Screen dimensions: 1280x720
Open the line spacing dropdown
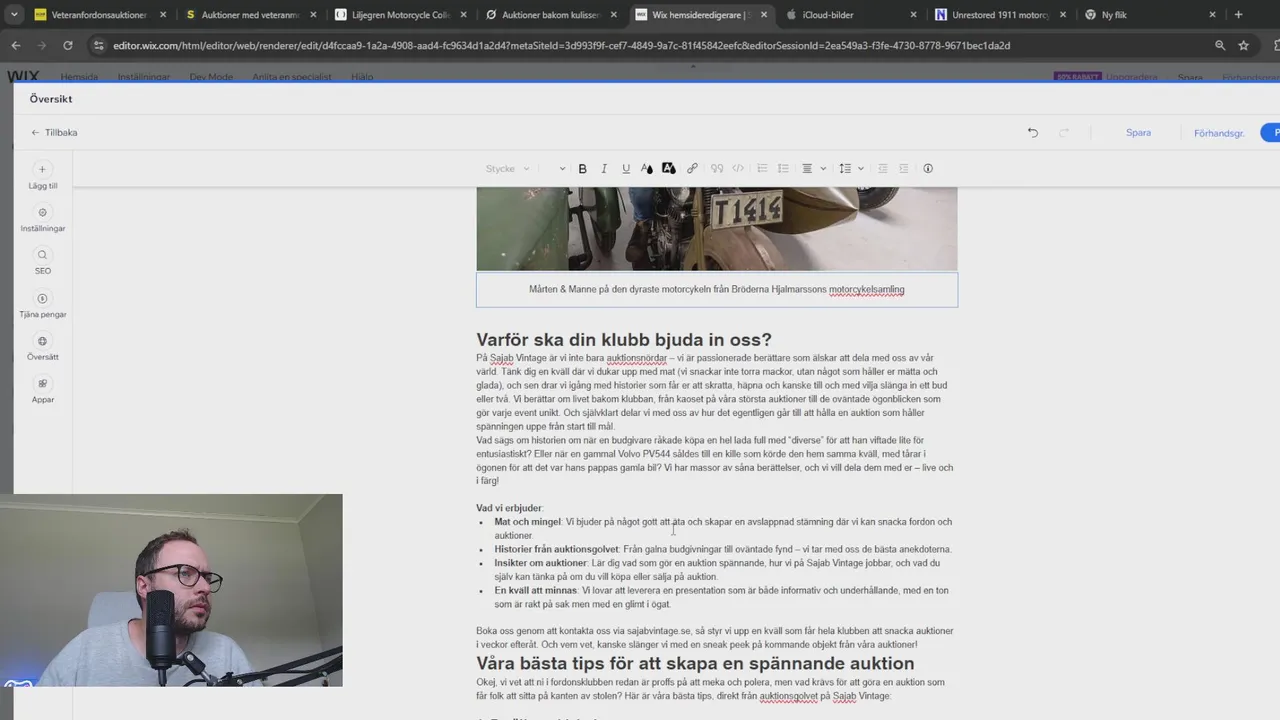[850, 169]
